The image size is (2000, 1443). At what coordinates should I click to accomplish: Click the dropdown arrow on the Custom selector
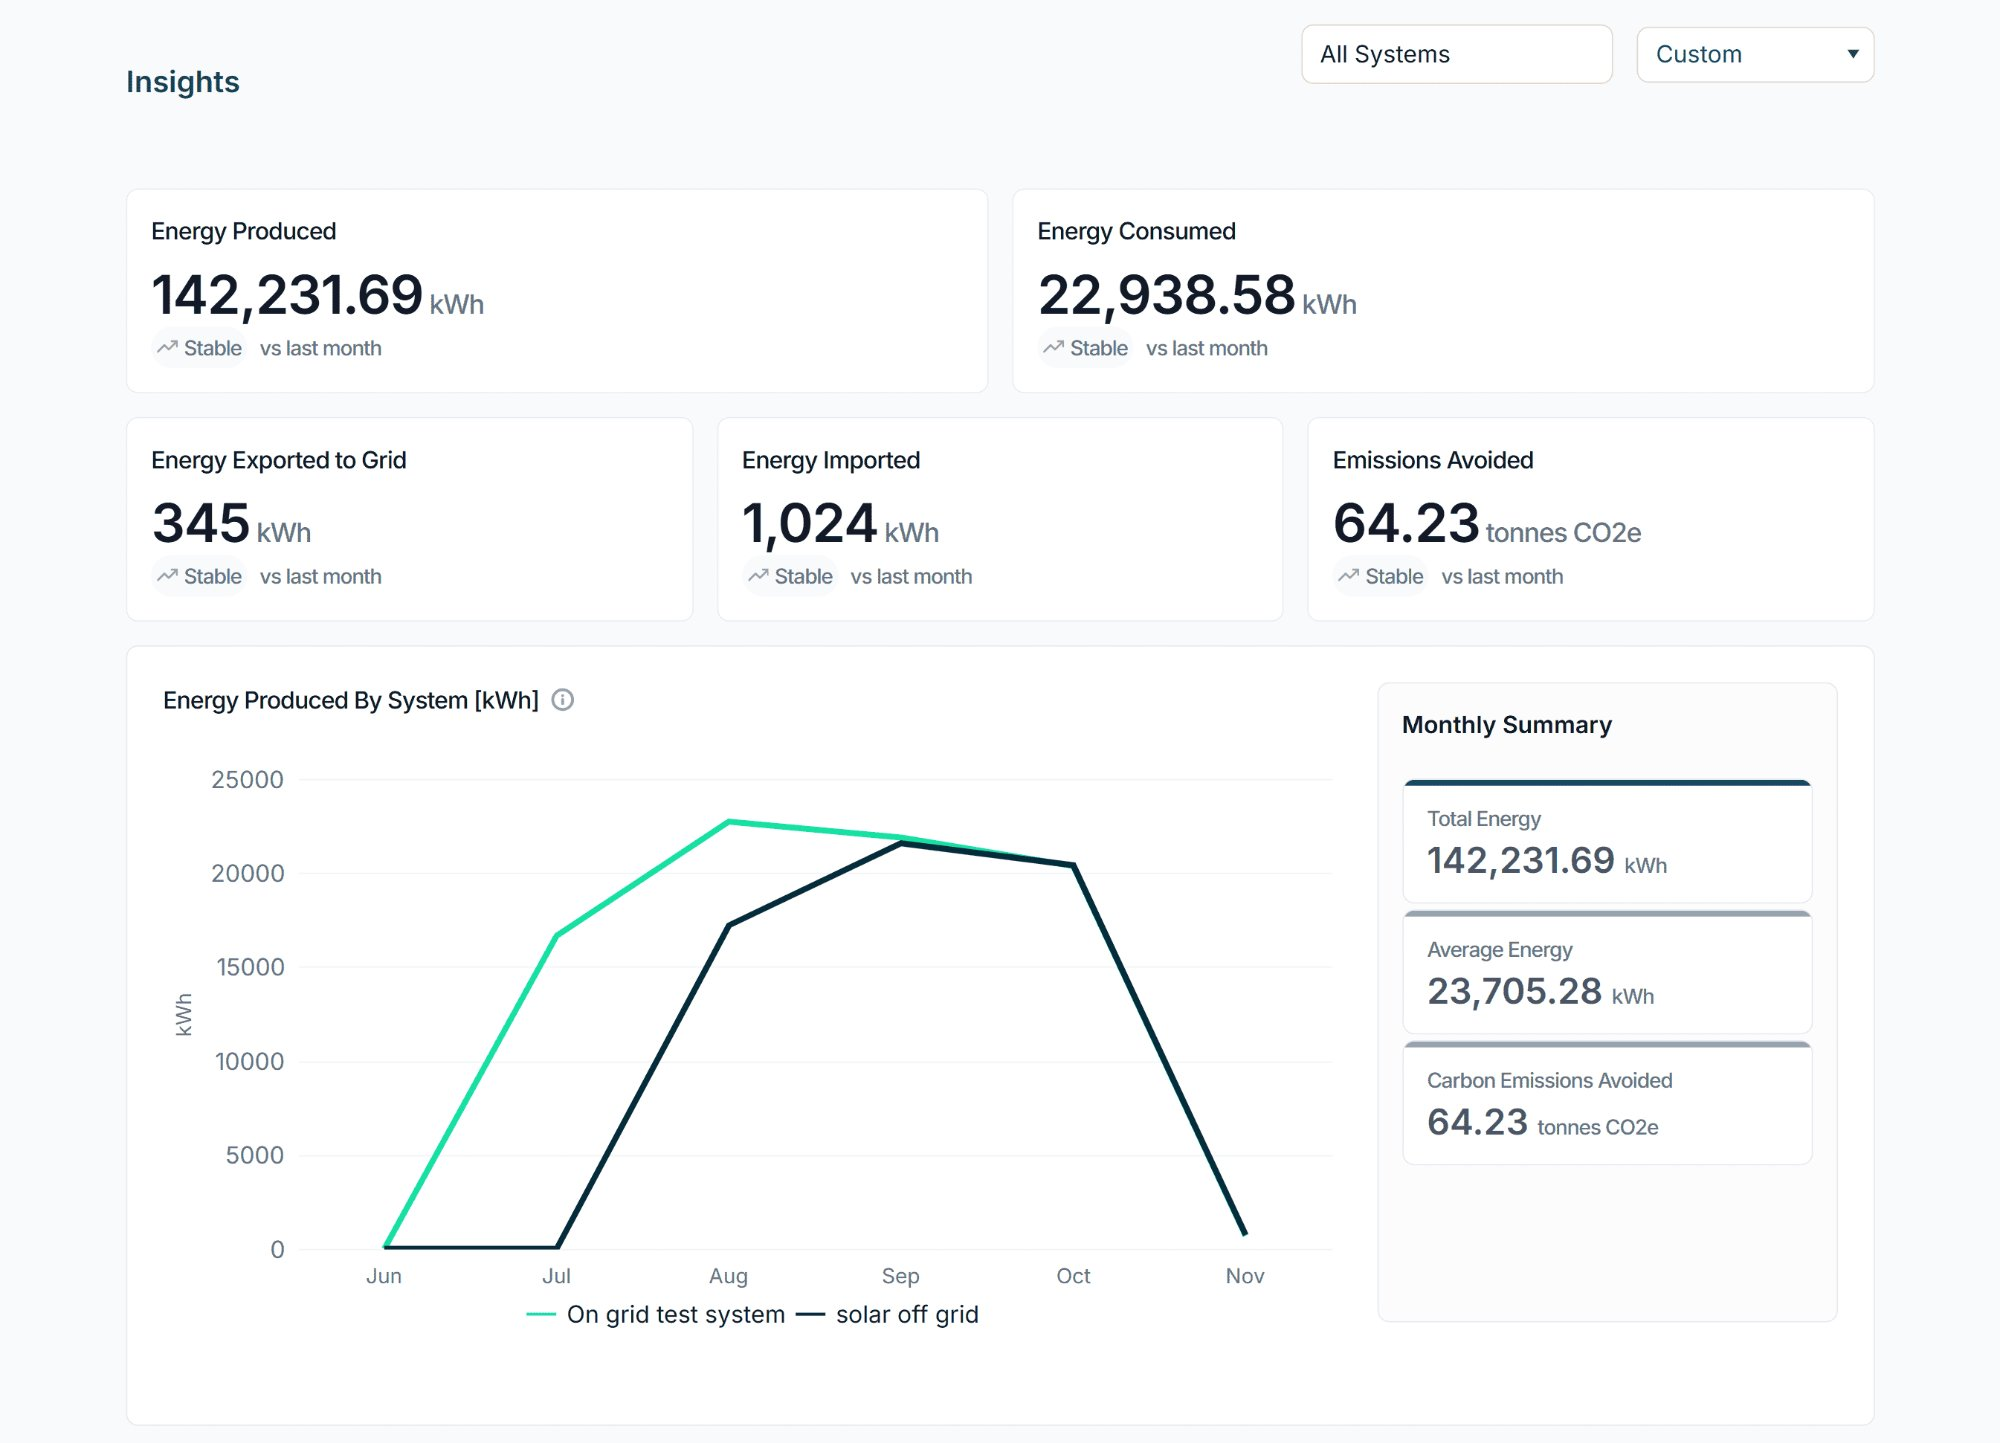(1855, 54)
